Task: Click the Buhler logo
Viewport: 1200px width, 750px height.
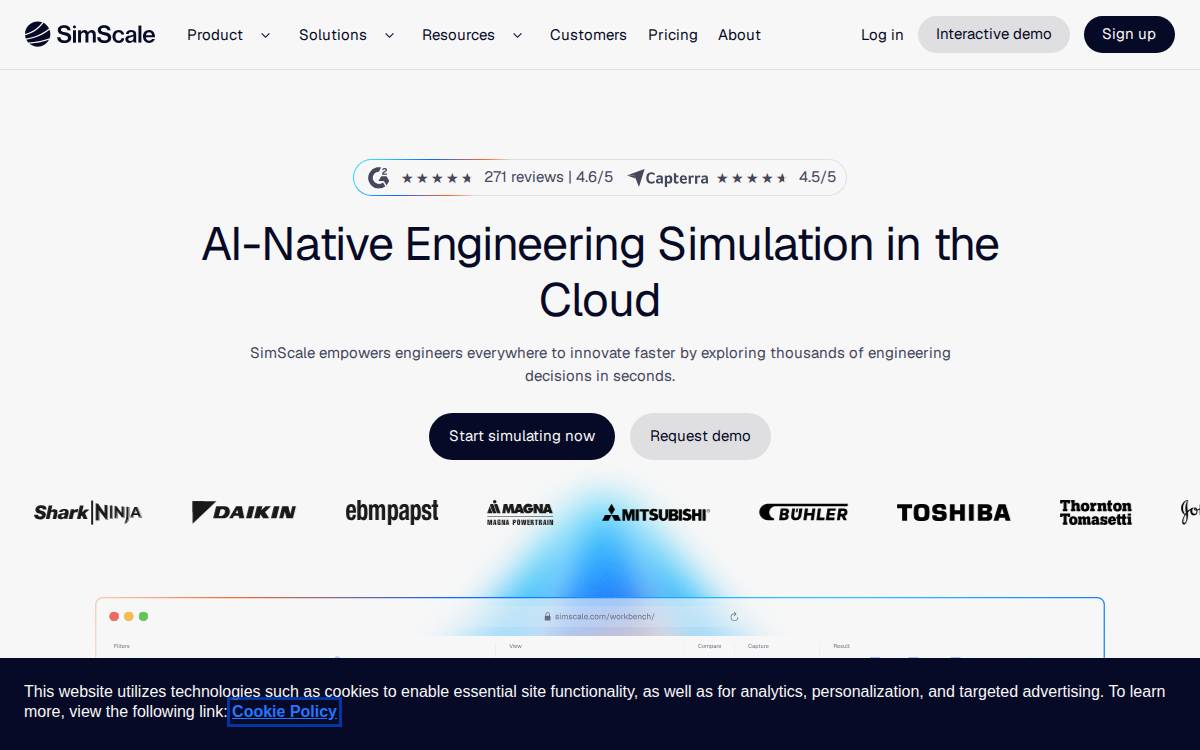Action: 804,513
